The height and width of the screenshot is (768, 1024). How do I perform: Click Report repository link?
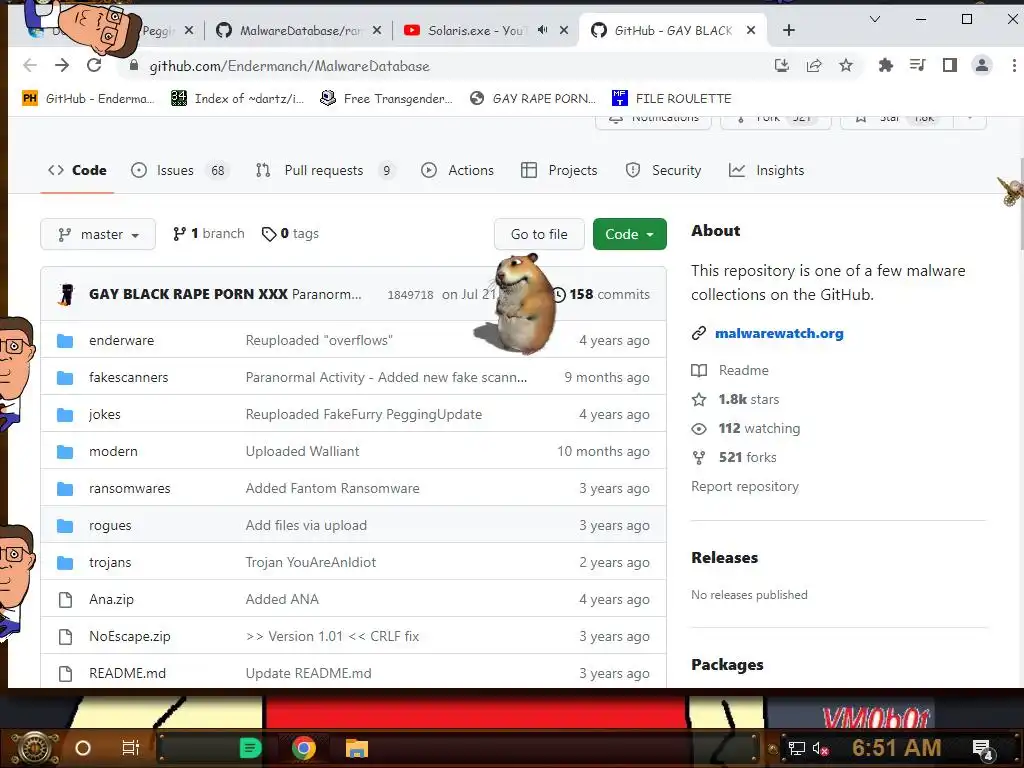click(x=744, y=487)
